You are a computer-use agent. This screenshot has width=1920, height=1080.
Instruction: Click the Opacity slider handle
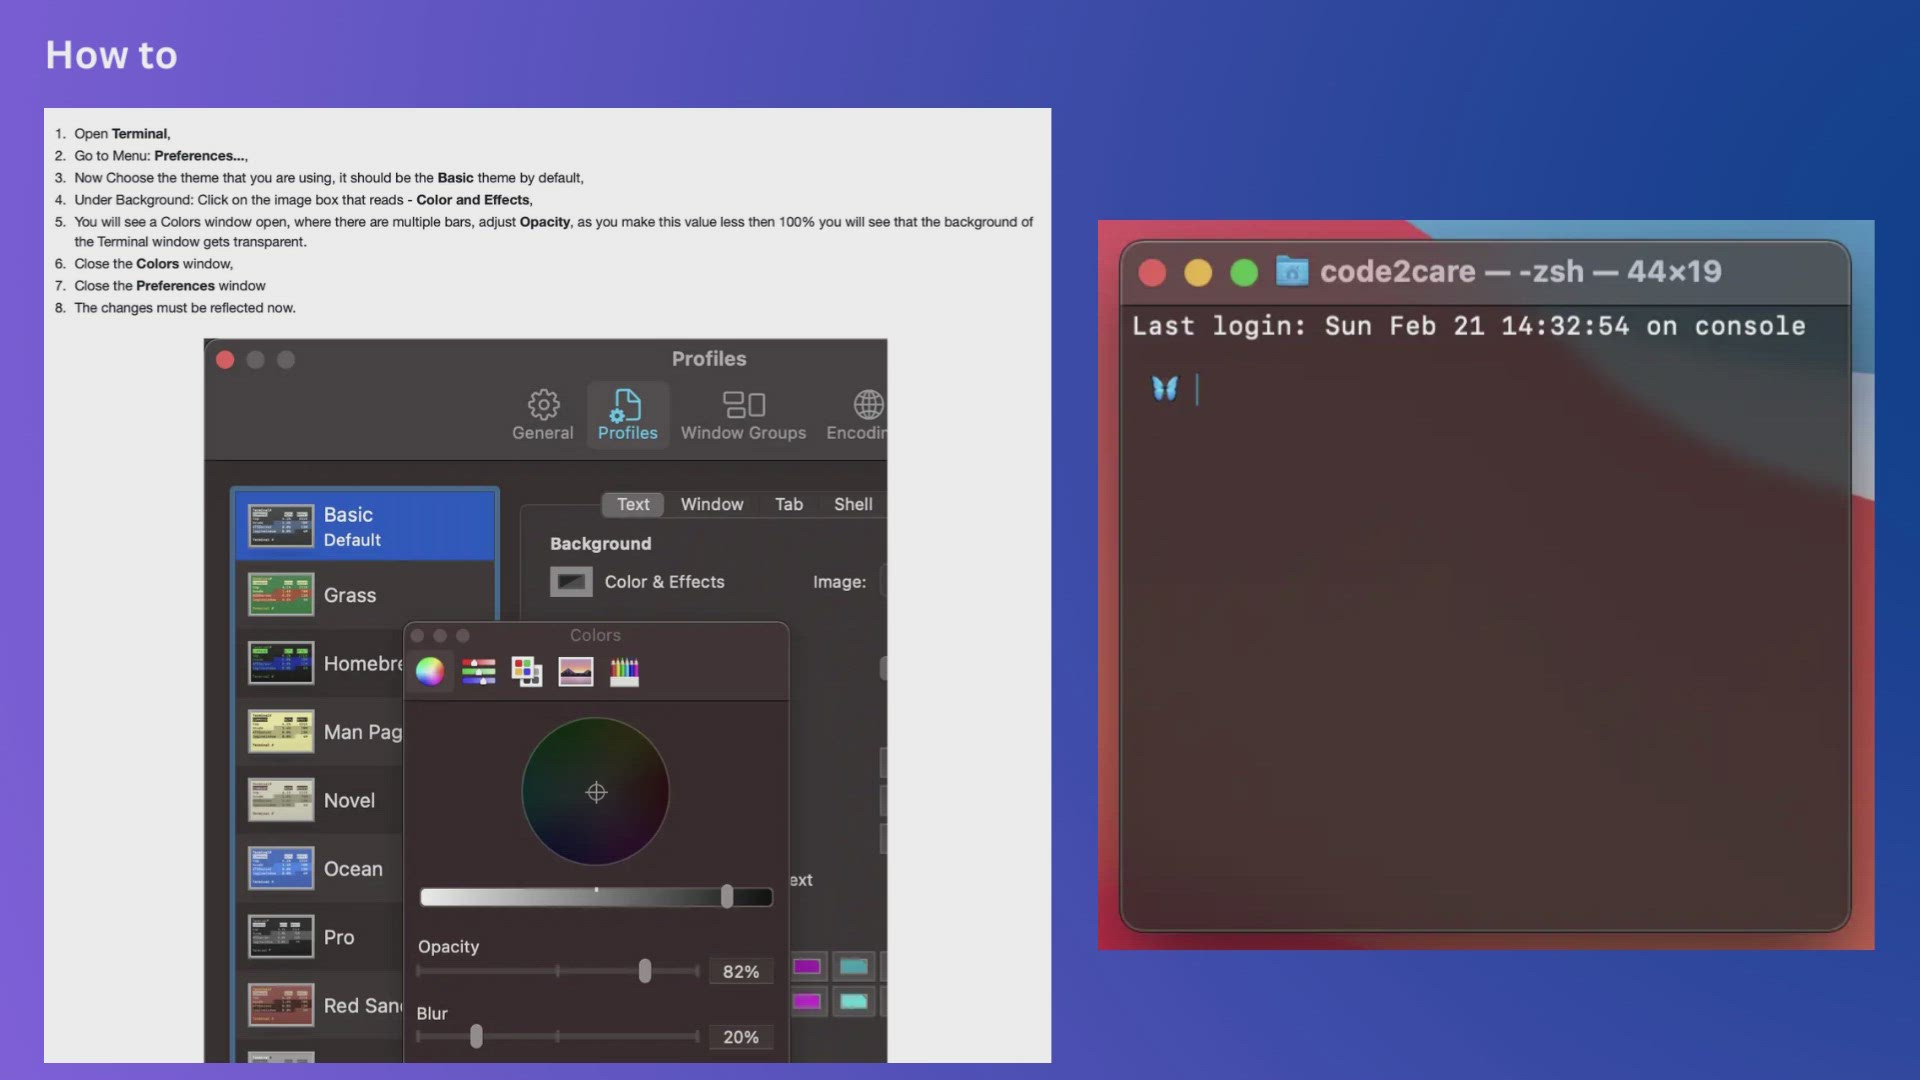click(x=645, y=971)
